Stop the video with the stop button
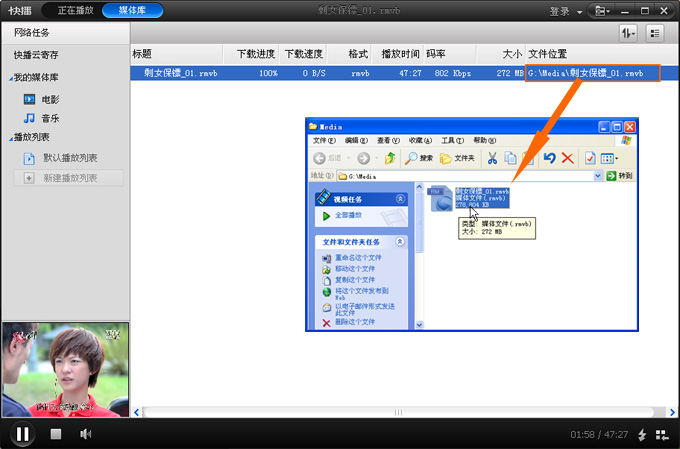680x449 pixels. pyautogui.click(x=56, y=434)
